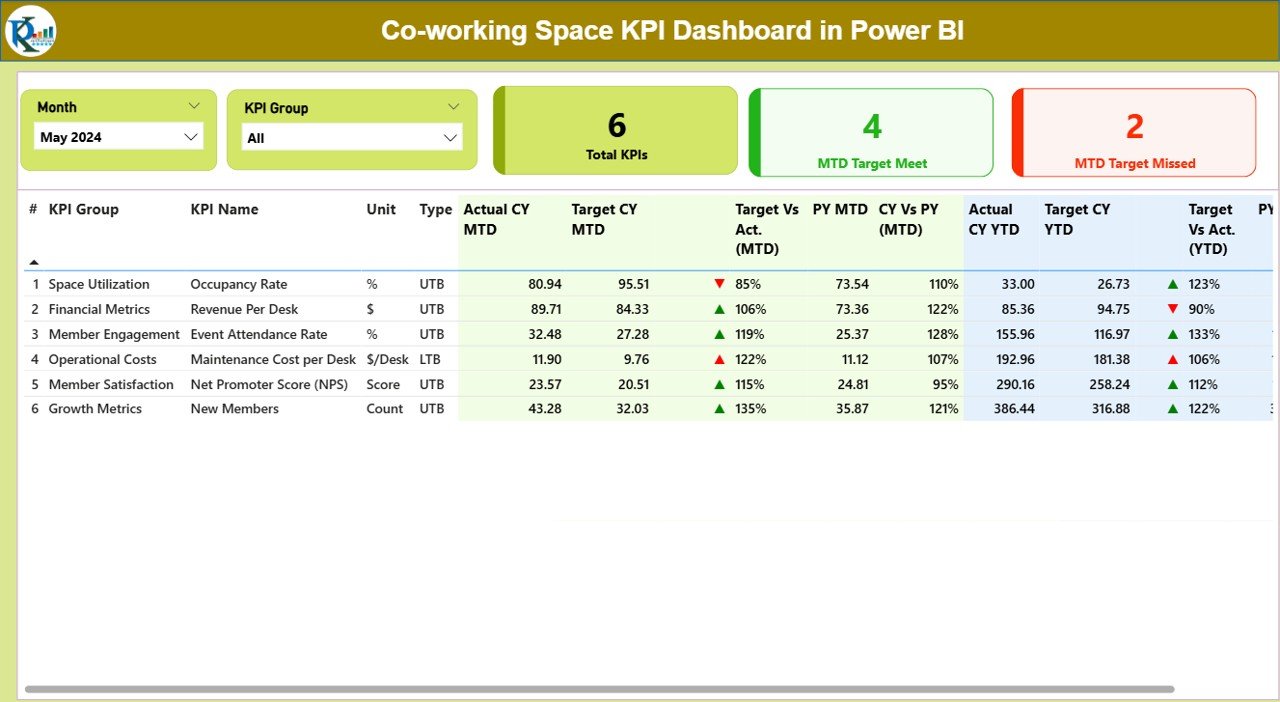This screenshot has width=1280, height=702.
Task: Click the horizontal scrollbar below the table
Action: 600,689
